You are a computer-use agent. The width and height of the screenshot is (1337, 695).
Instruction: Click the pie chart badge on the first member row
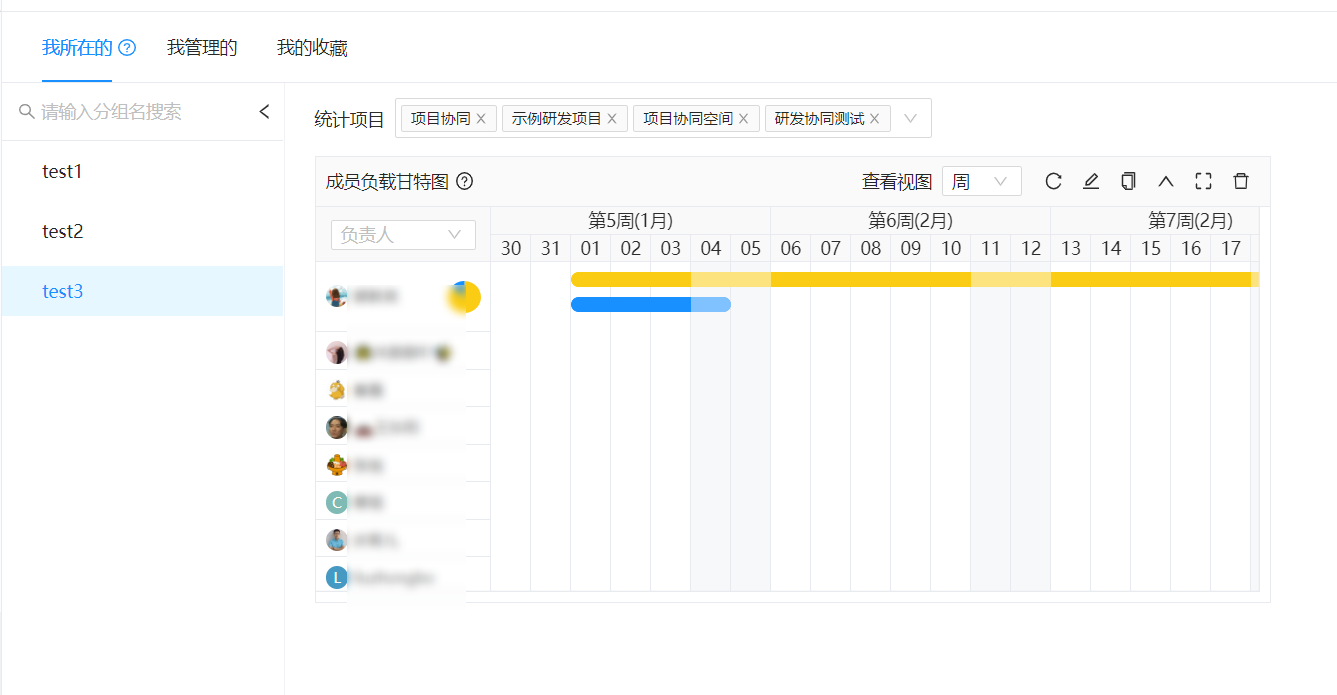(x=463, y=296)
